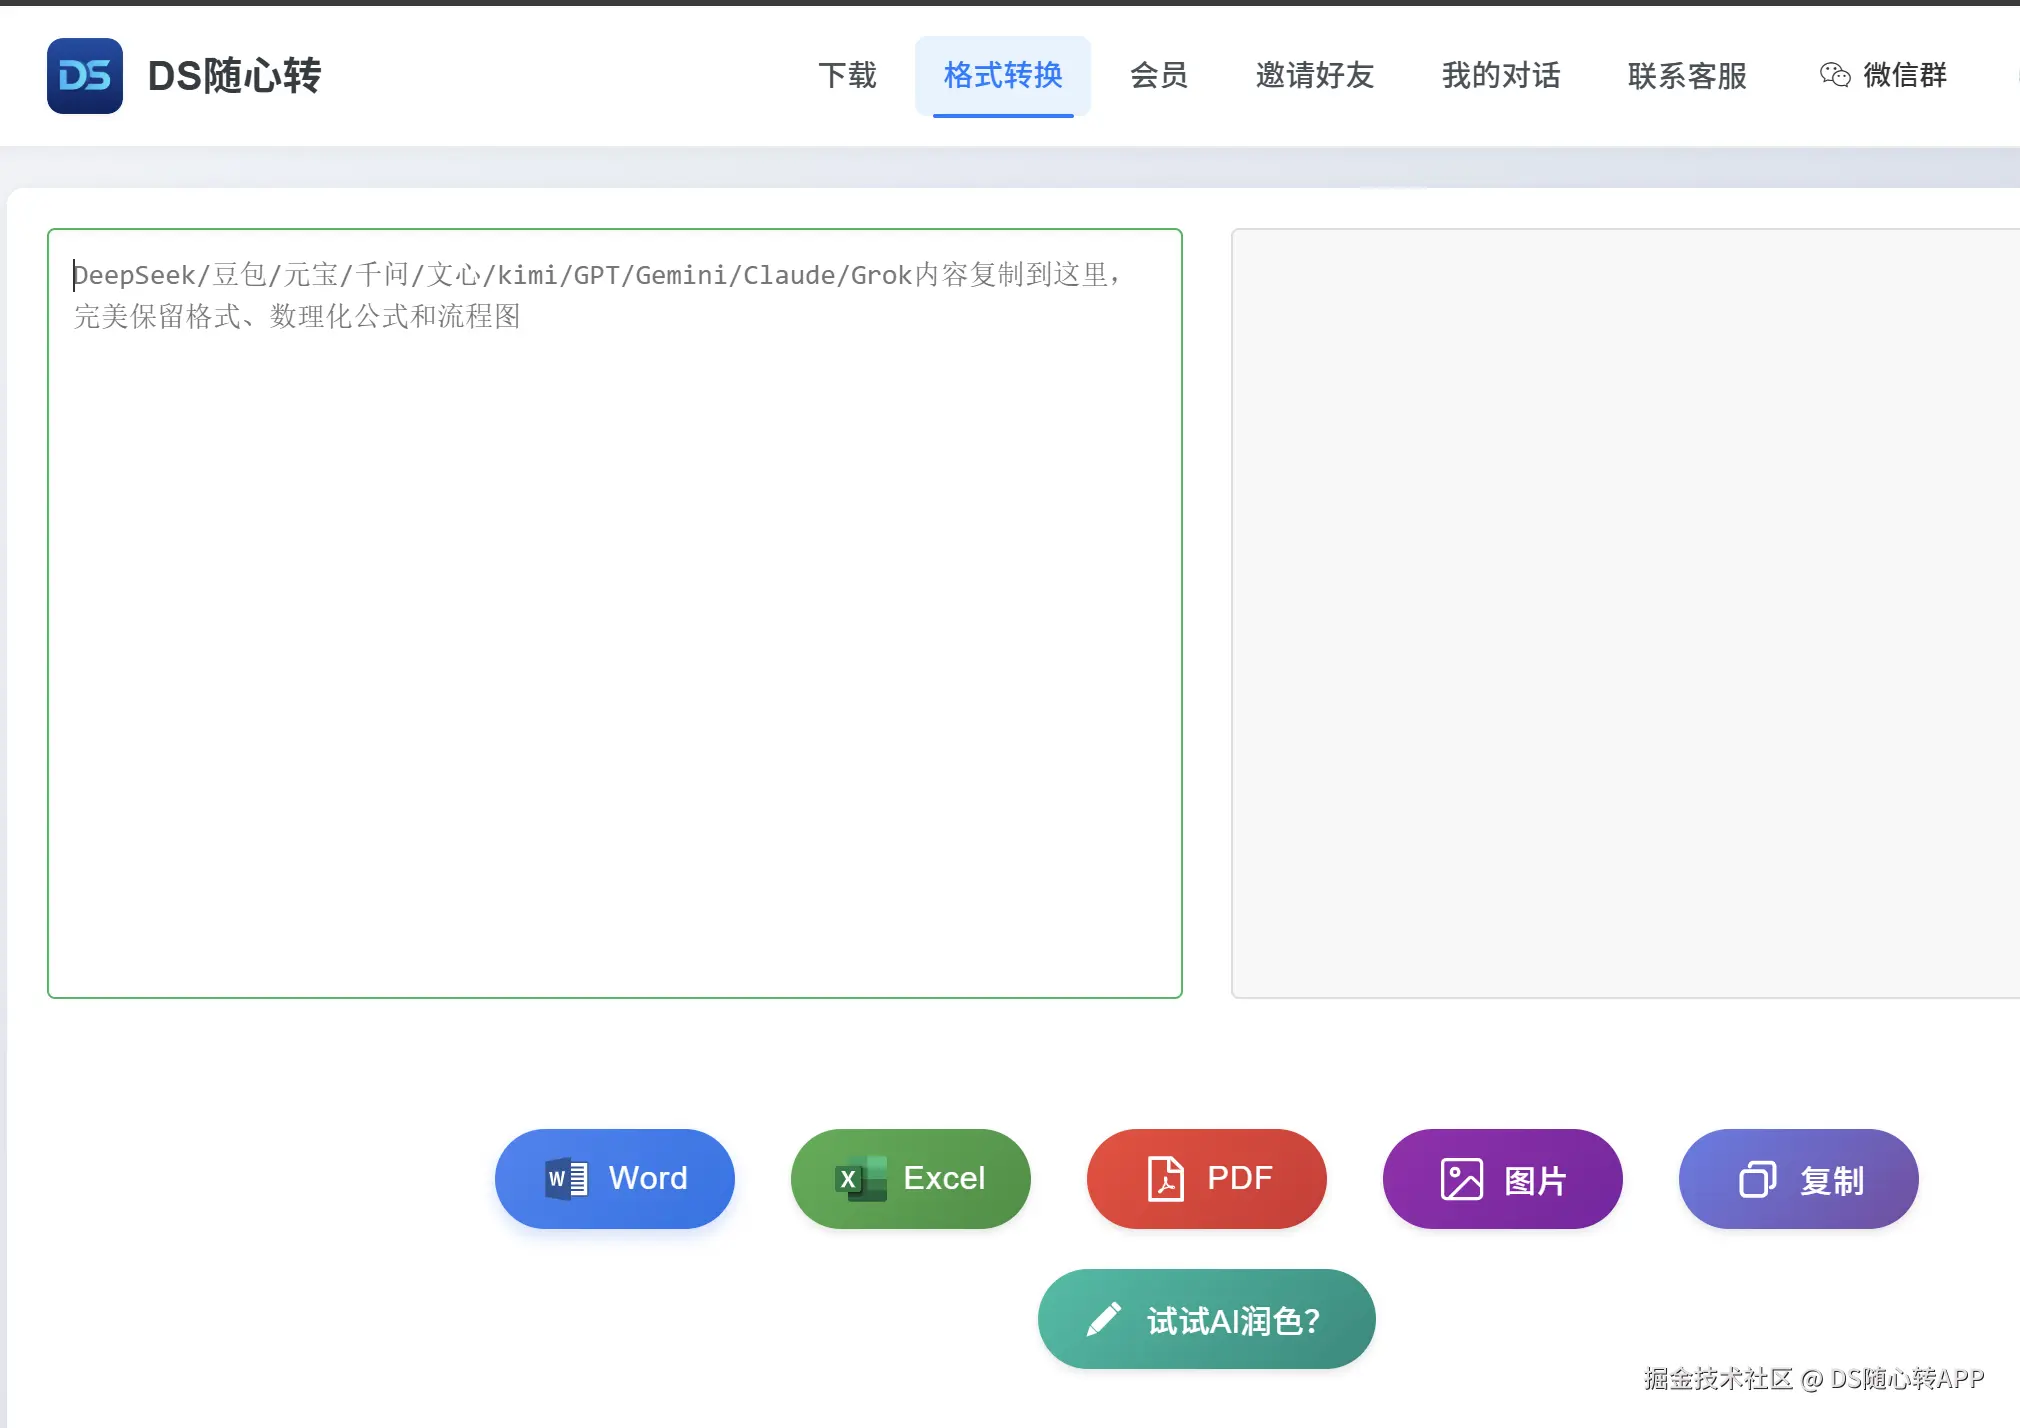
Task: Click the Excel spreadsheet icon
Action: (x=861, y=1179)
